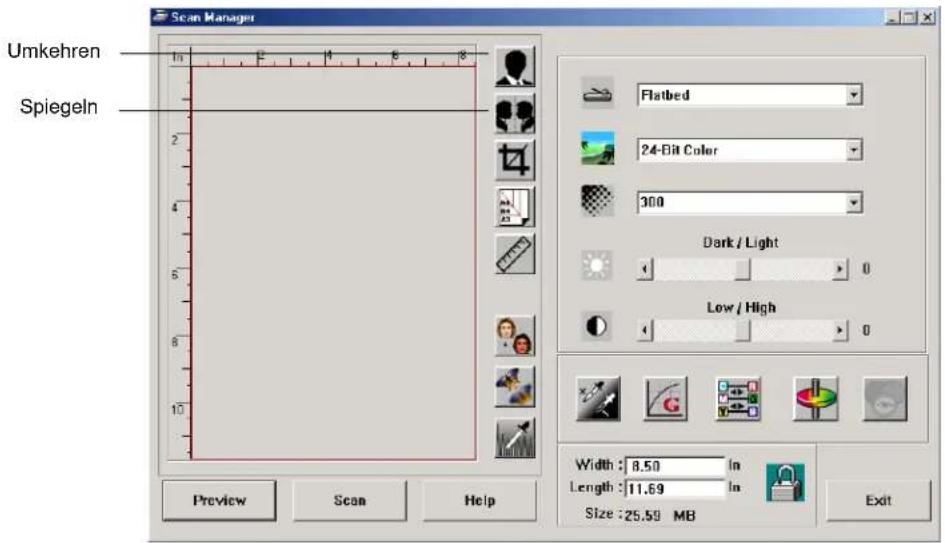
Task: Expand the Flatbed source dropdown
Action: coord(853,95)
